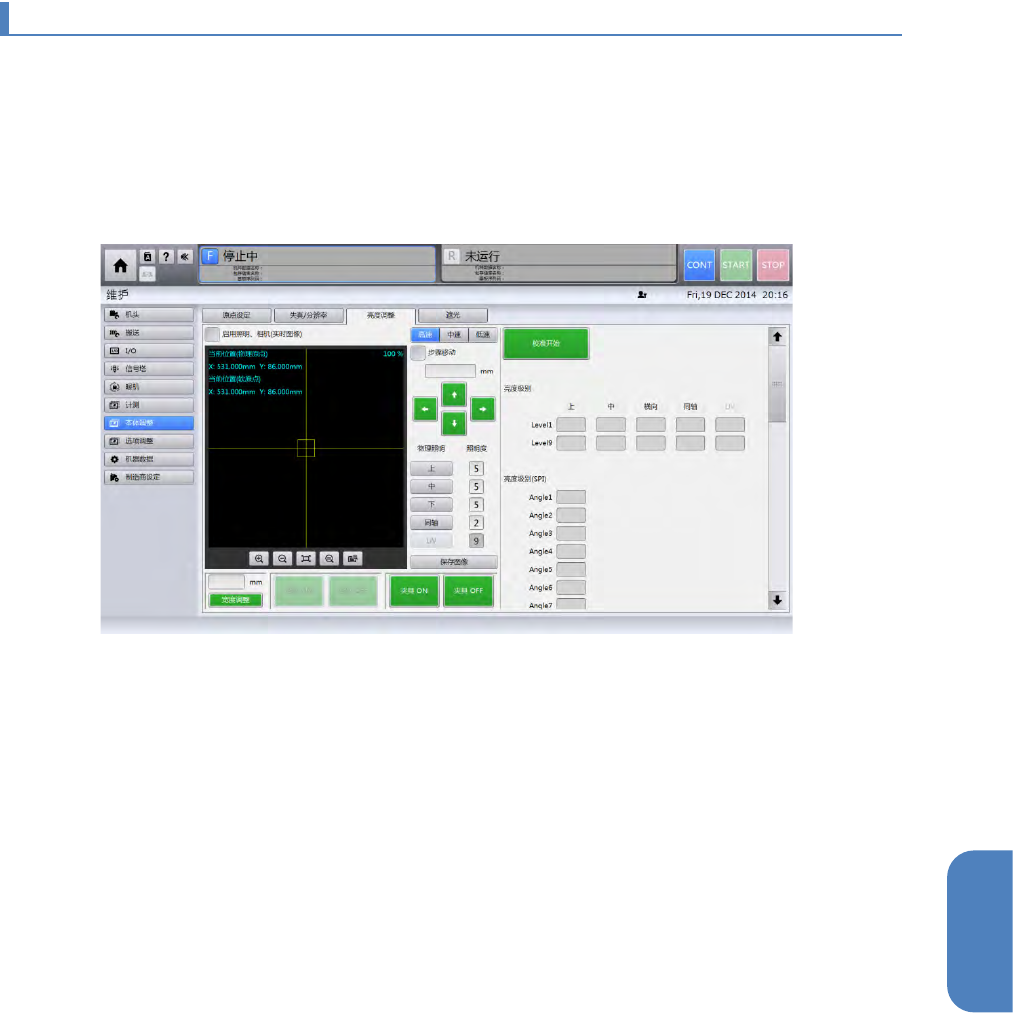The width and height of the screenshot is (1013, 1013).
Task: Click brightness value box next to 上
Action: (x=476, y=469)
